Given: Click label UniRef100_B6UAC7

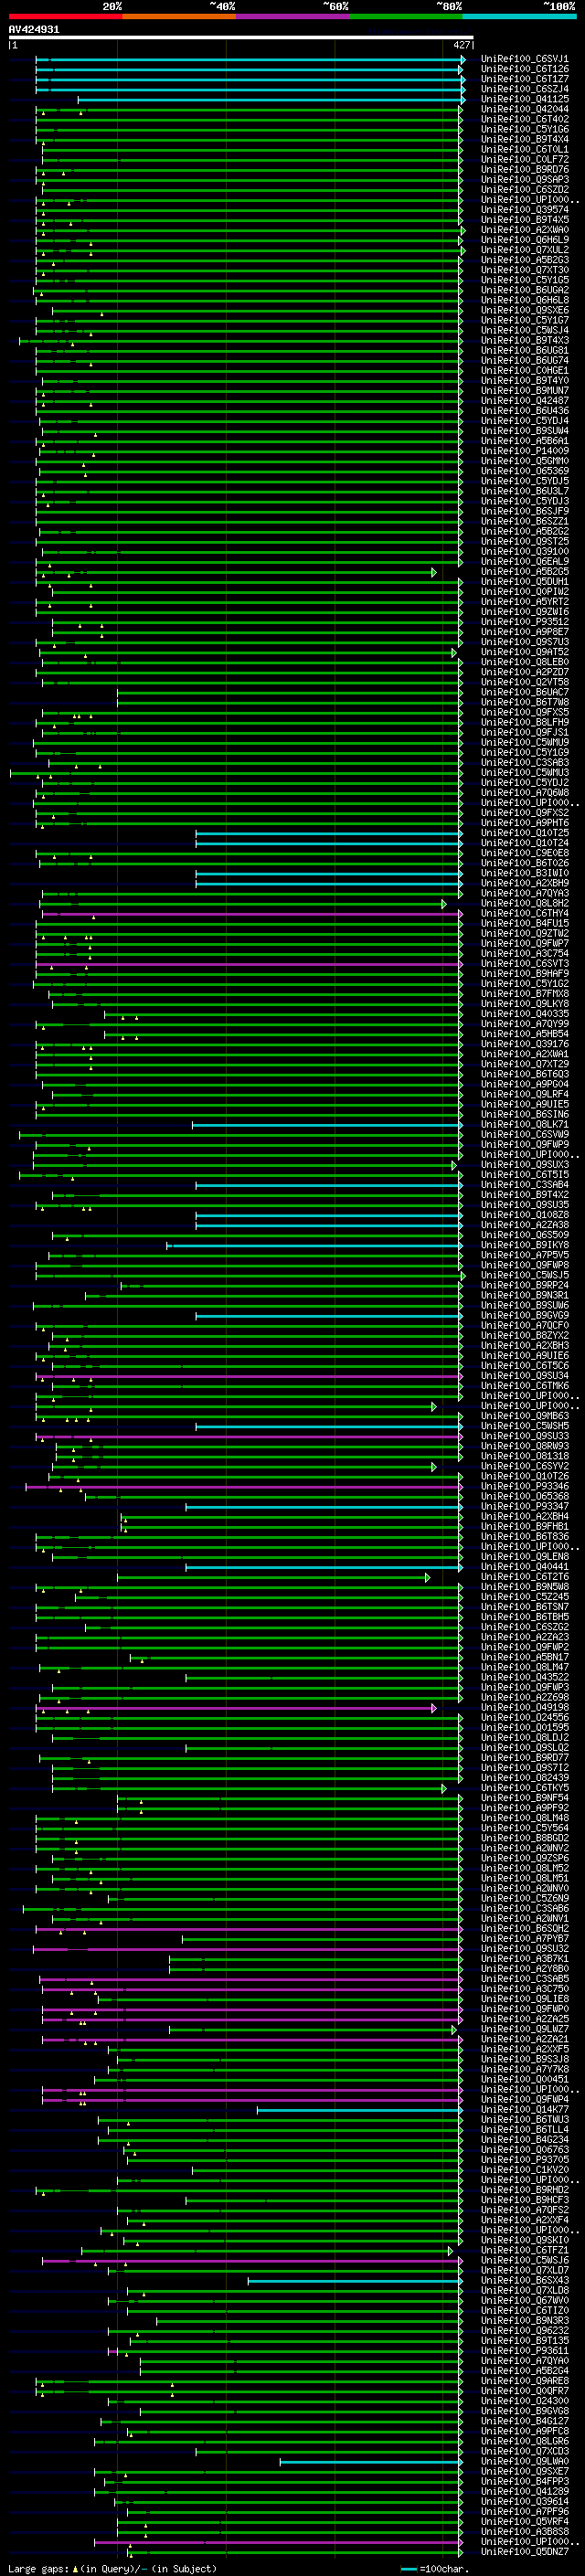Looking at the screenshot, I should click(x=524, y=693).
